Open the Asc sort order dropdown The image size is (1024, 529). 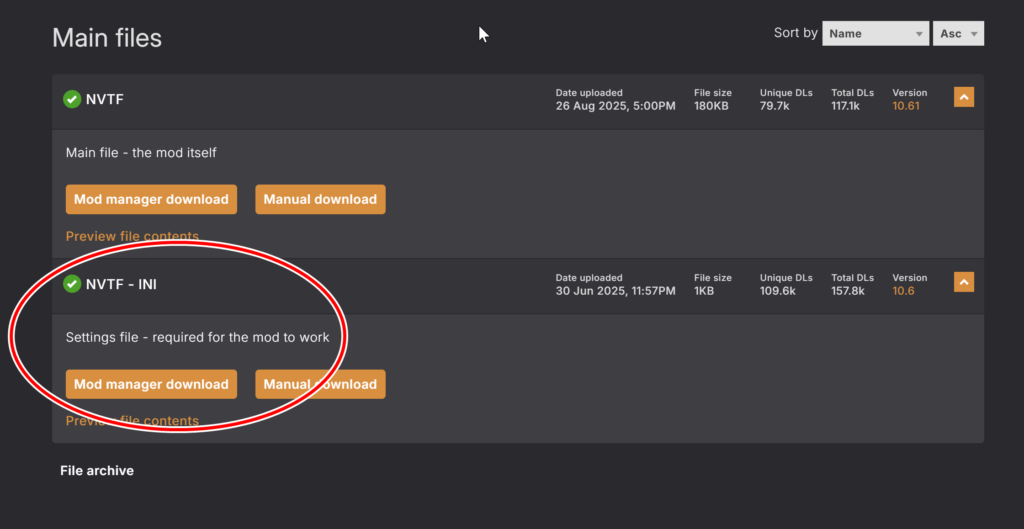[959, 33]
